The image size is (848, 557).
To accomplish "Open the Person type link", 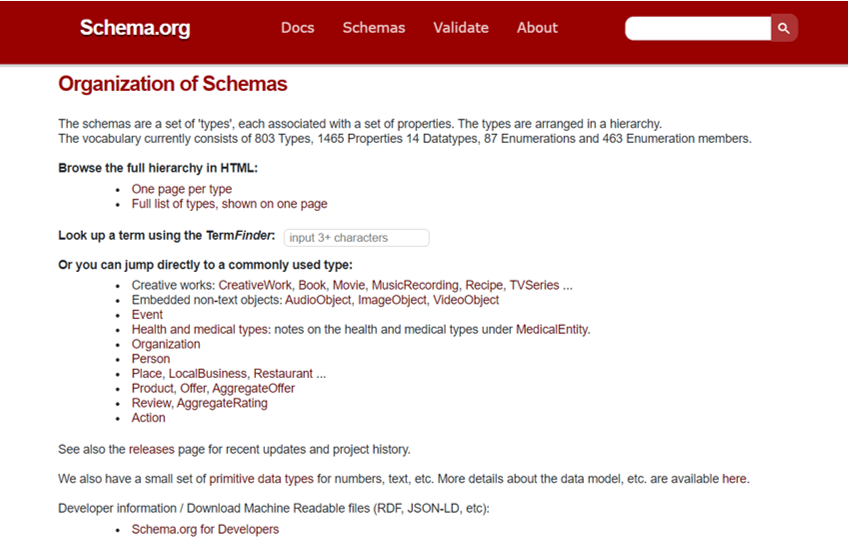I will point(151,359).
